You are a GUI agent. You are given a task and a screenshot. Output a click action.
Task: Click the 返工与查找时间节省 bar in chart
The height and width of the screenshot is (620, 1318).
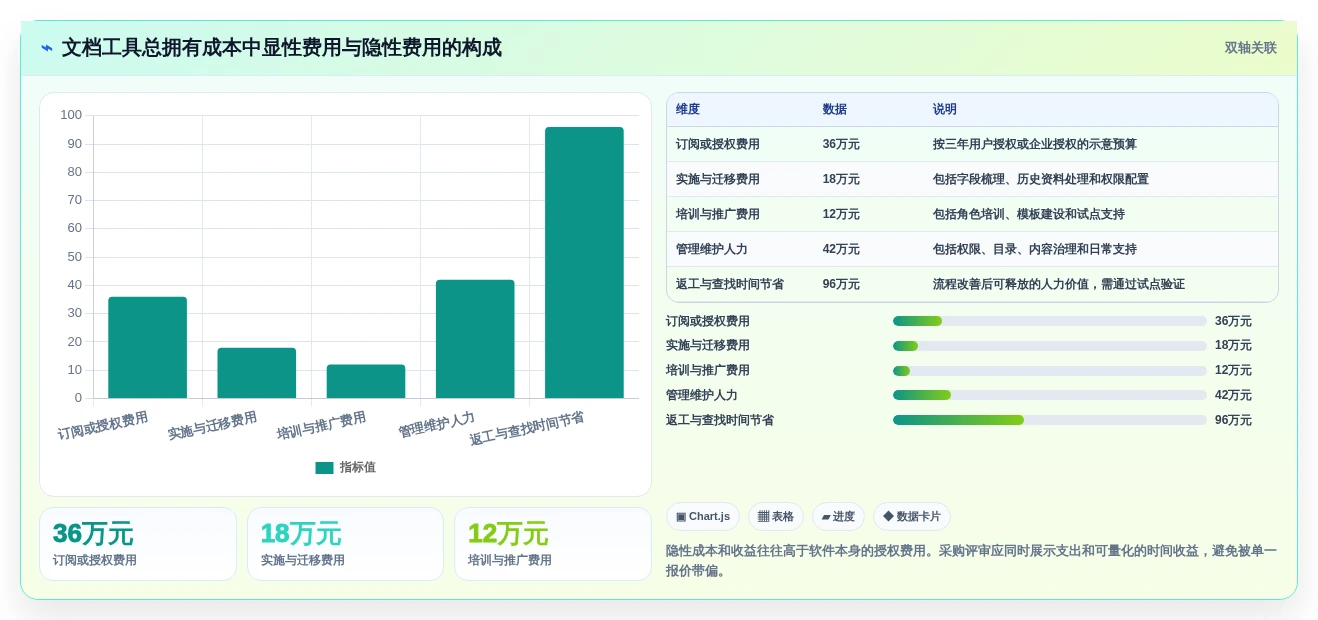coord(584,262)
